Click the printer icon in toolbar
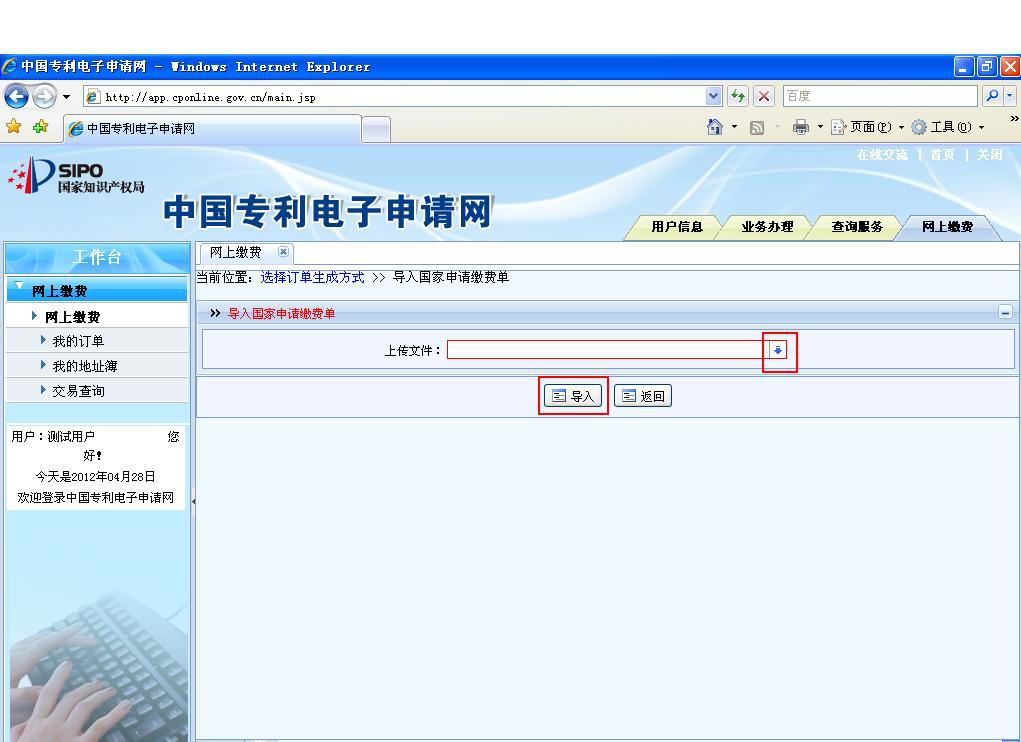This screenshot has width=1021, height=742. pos(800,127)
